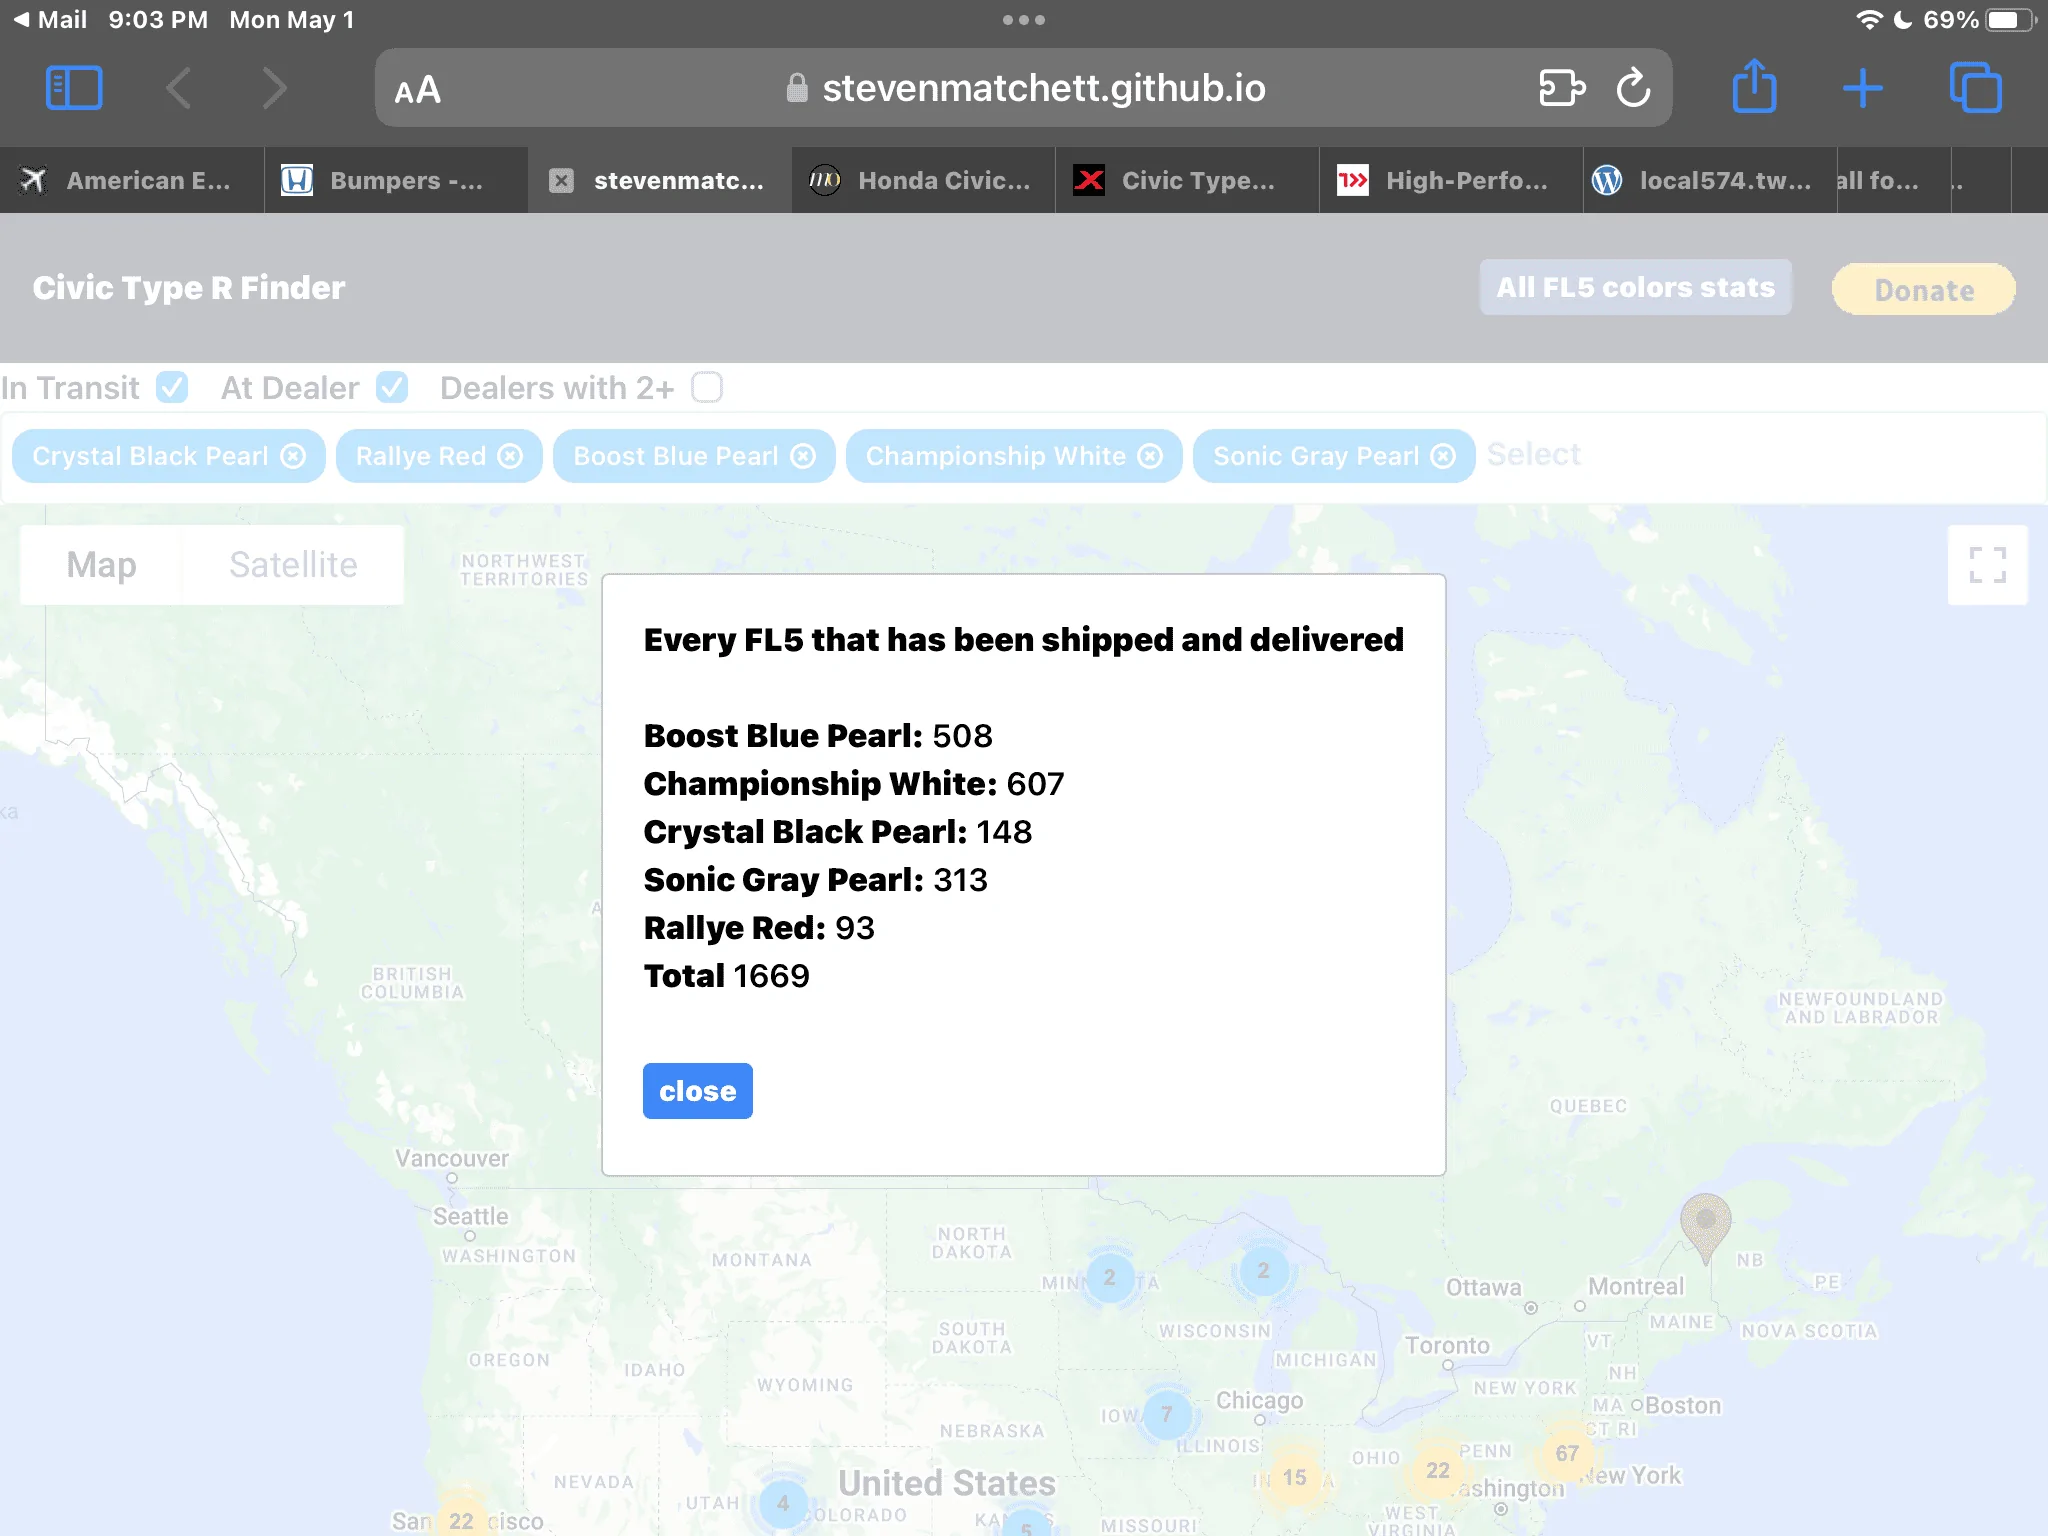This screenshot has height=1536, width=2048.
Task: Open the AA reader options menu
Action: (x=418, y=90)
